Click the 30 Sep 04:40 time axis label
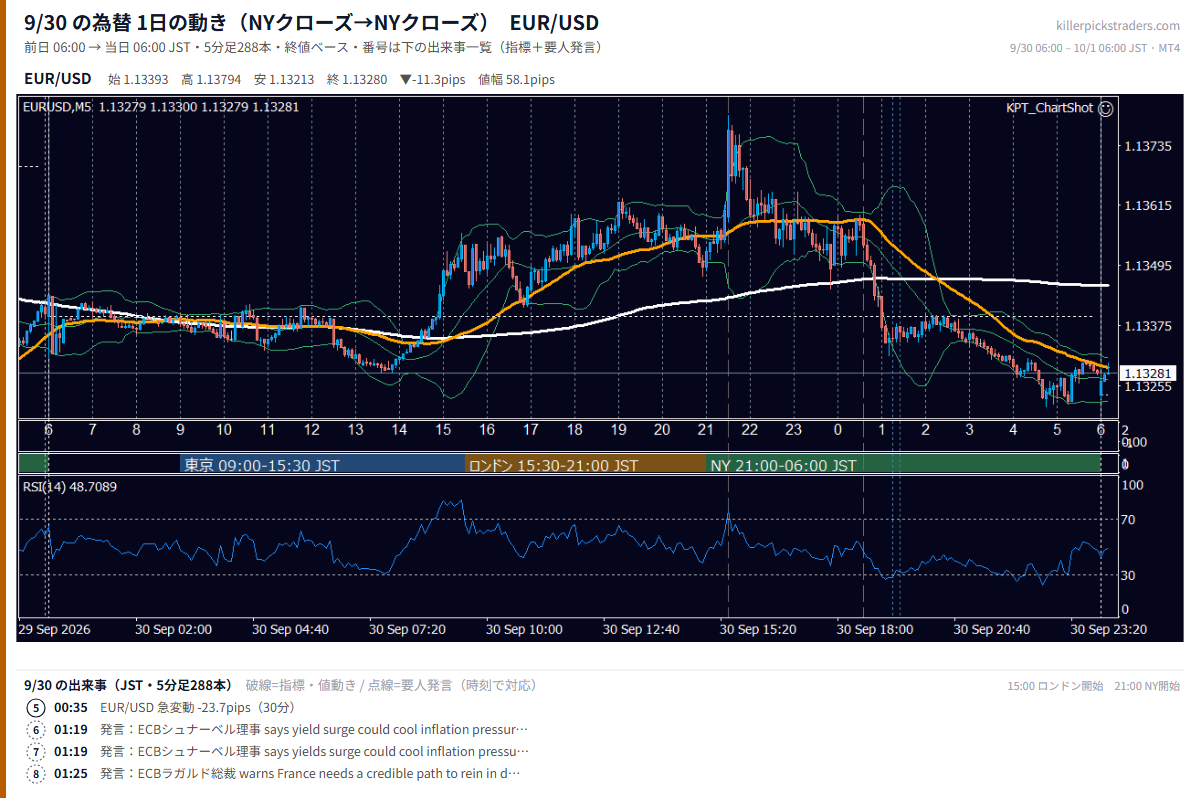The height and width of the screenshot is (798, 1200). [291, 630]
